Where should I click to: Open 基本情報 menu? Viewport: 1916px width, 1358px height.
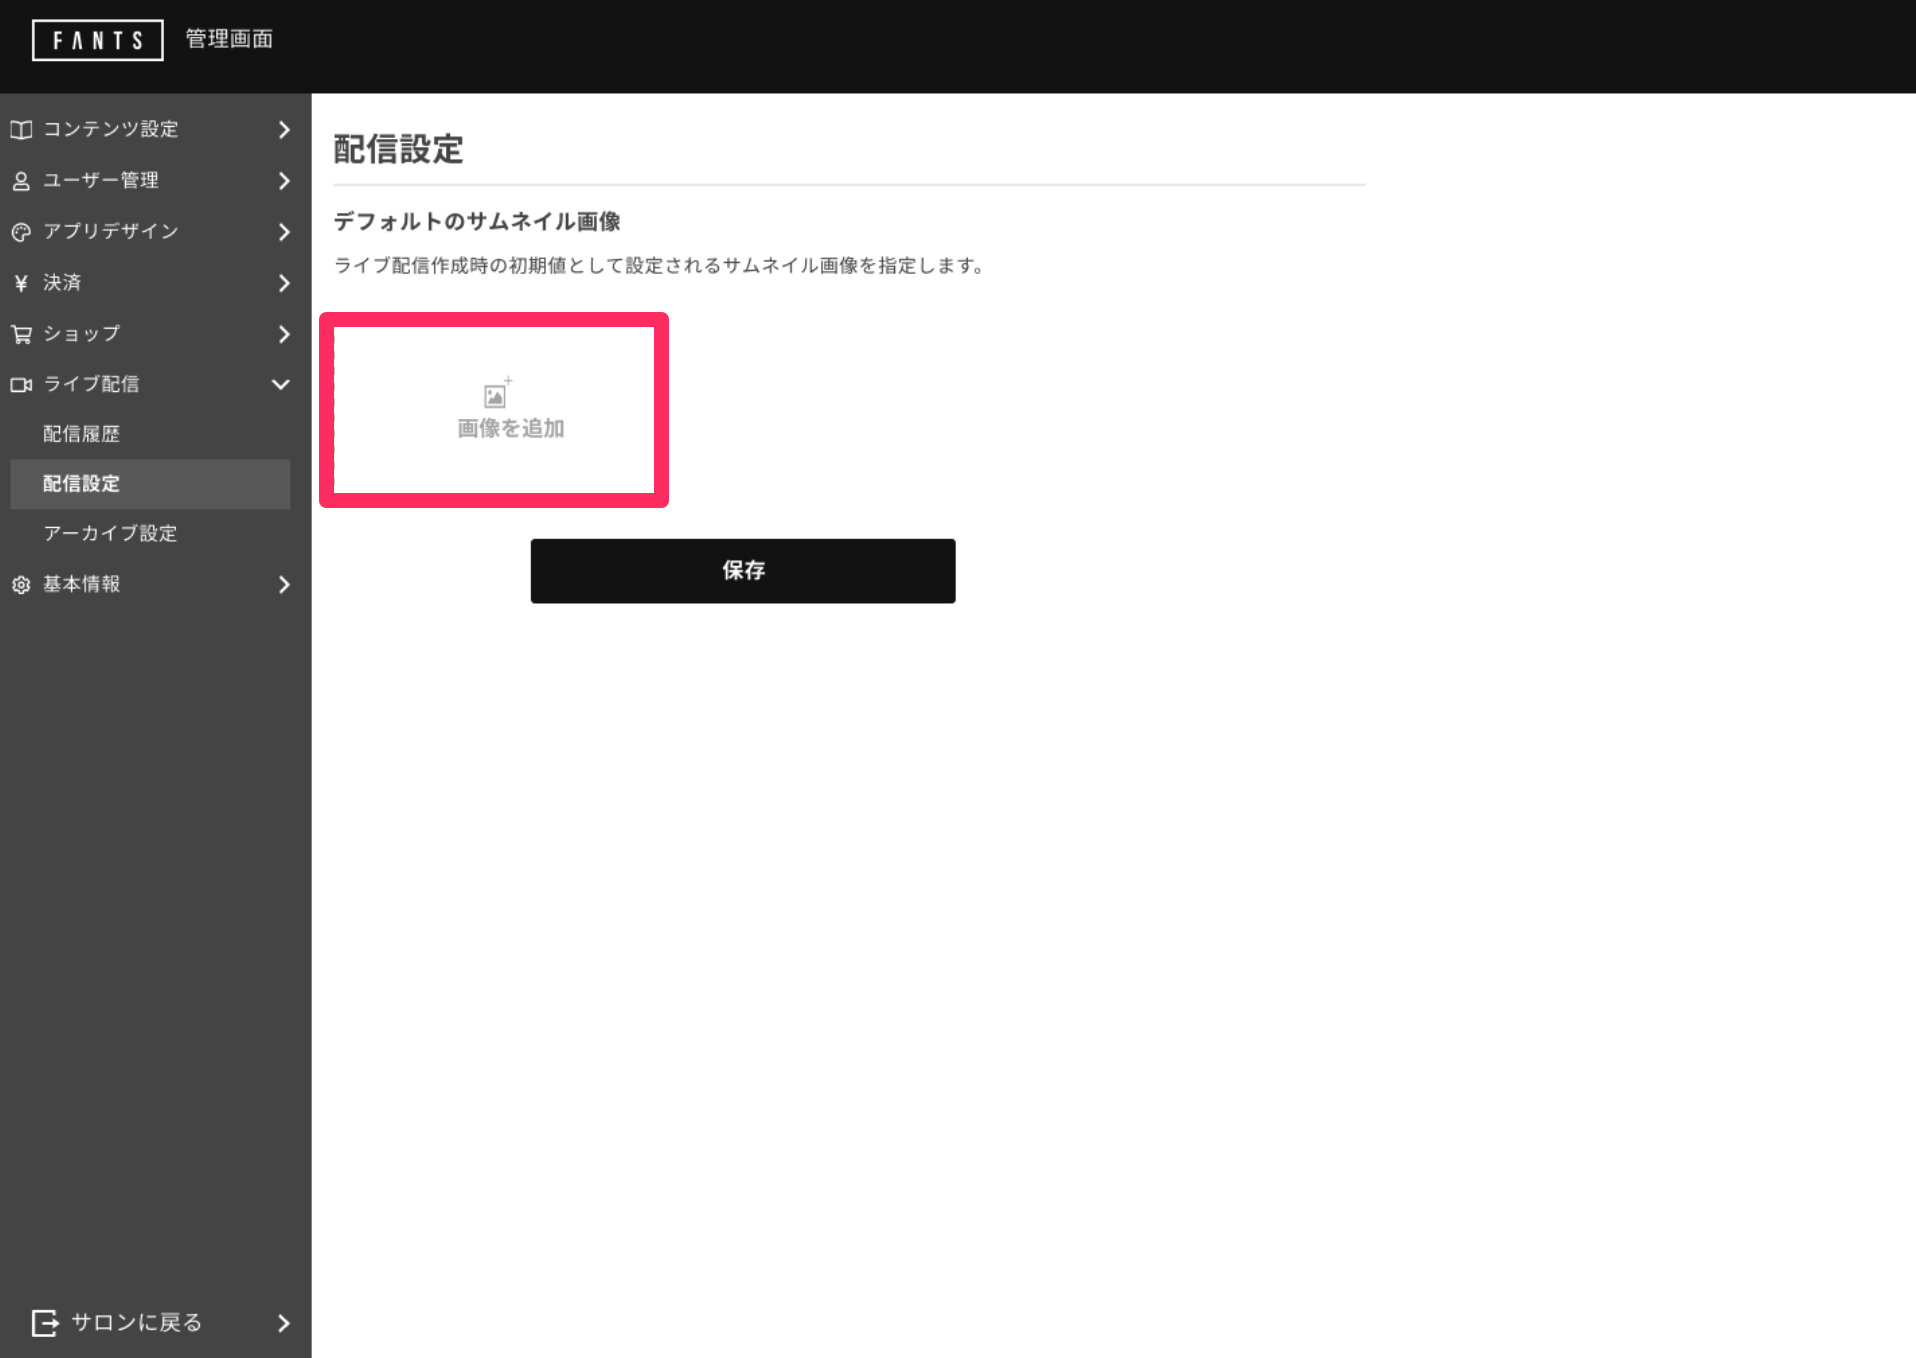(x=81, y=584)
